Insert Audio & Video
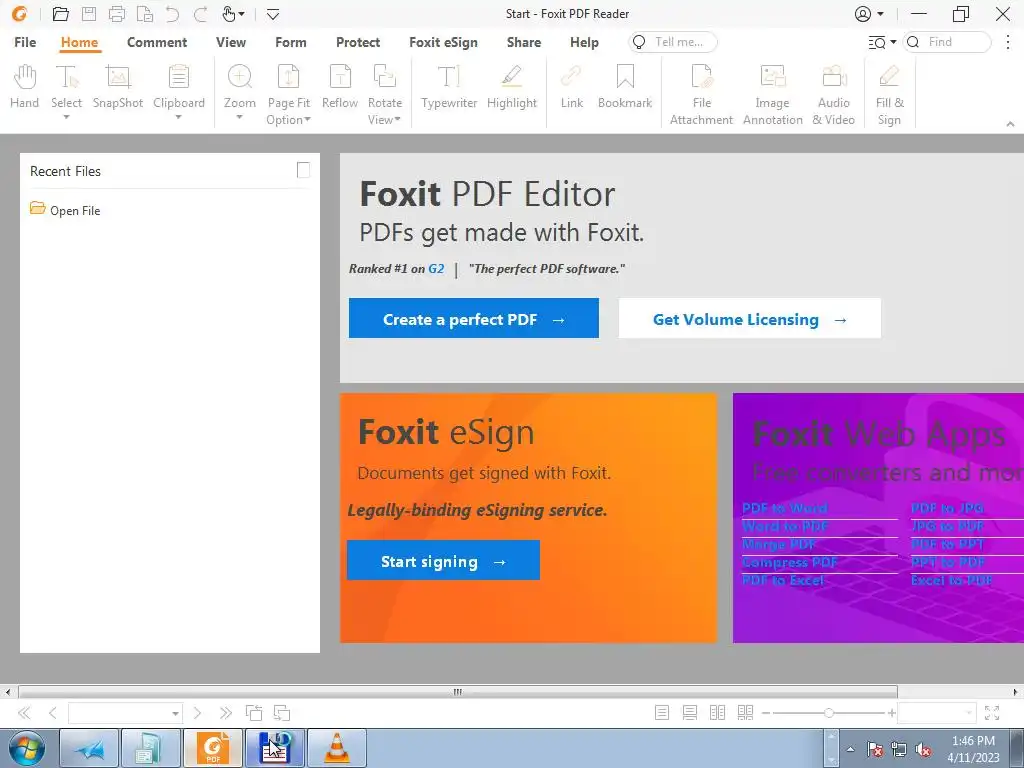 click(833, 95)
